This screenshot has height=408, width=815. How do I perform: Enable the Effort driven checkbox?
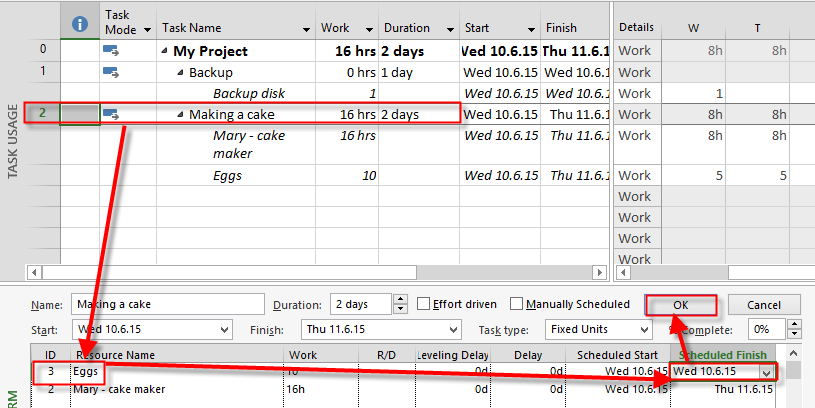pos(424,304)
